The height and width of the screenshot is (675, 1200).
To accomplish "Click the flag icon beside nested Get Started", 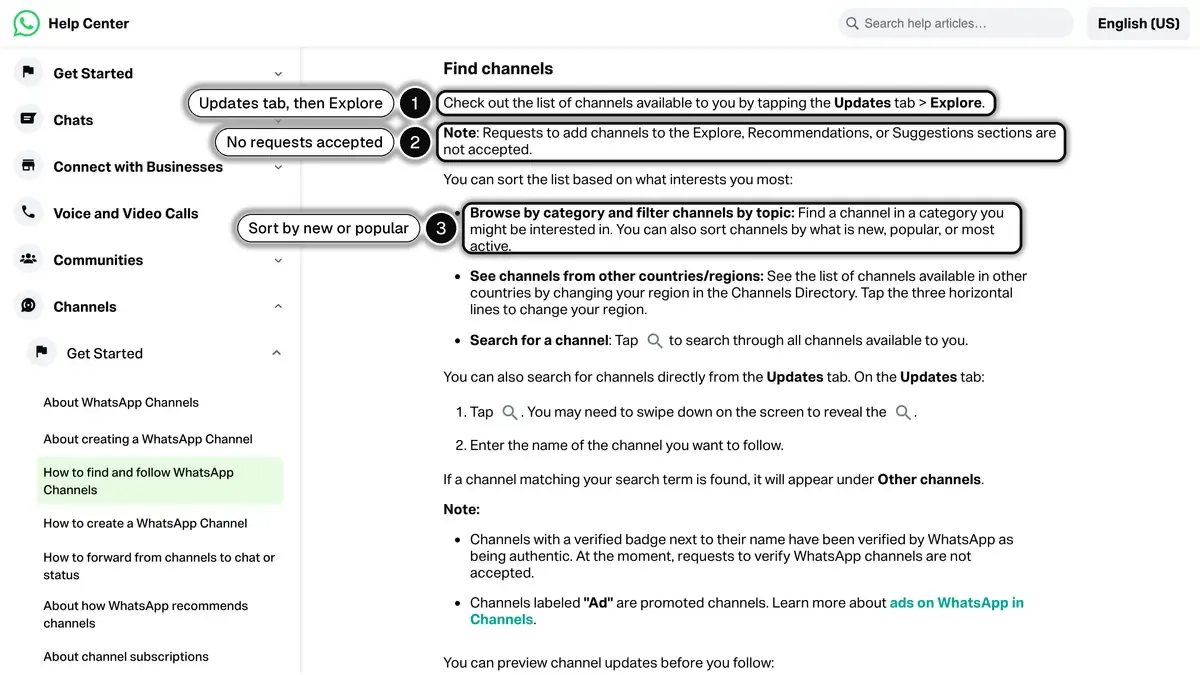I will [41, 352].
